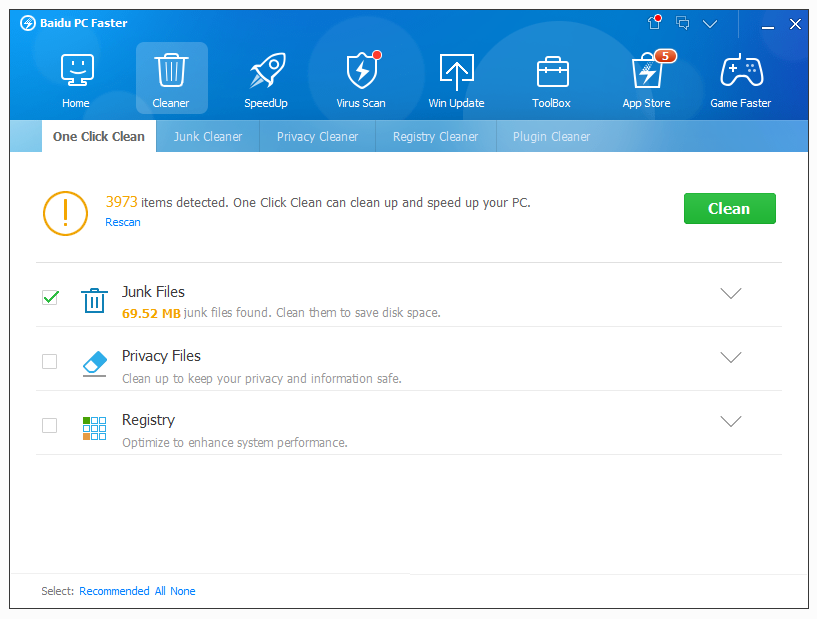Viewport: 817px width, 619px height.
Task: Click the skin shirt icon in title bar
Action: pos(654,22)
